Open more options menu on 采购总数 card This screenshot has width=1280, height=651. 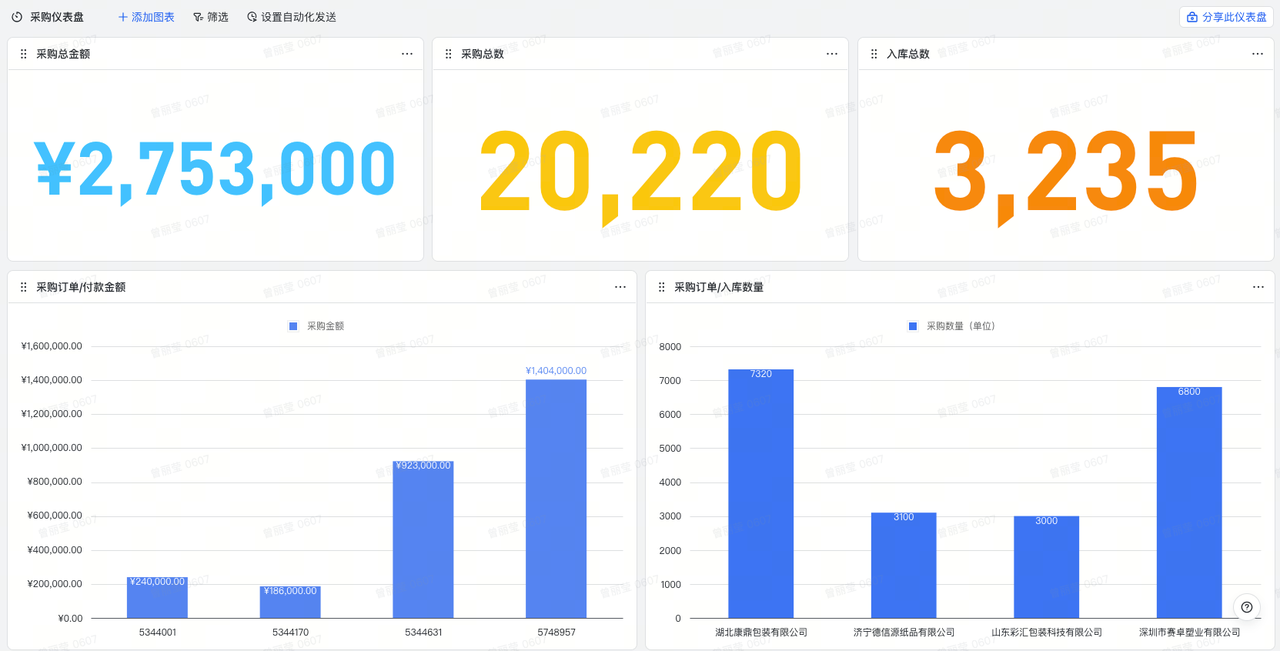(832, 54)
